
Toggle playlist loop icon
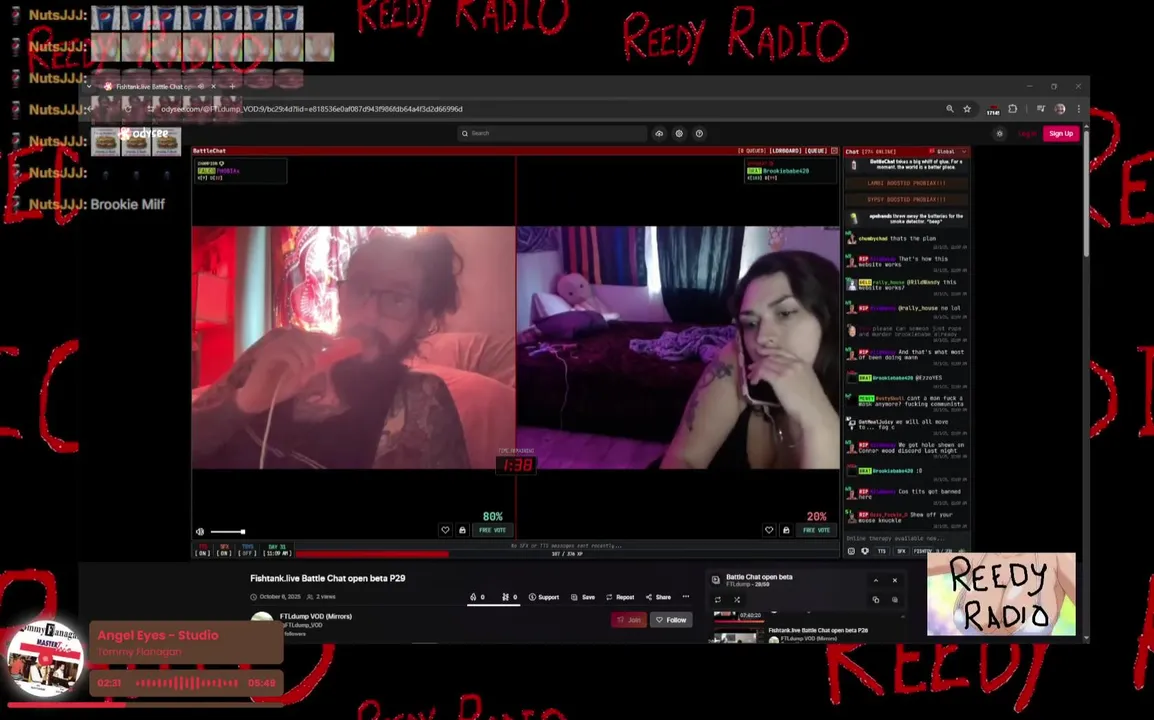tap(718, 600)
